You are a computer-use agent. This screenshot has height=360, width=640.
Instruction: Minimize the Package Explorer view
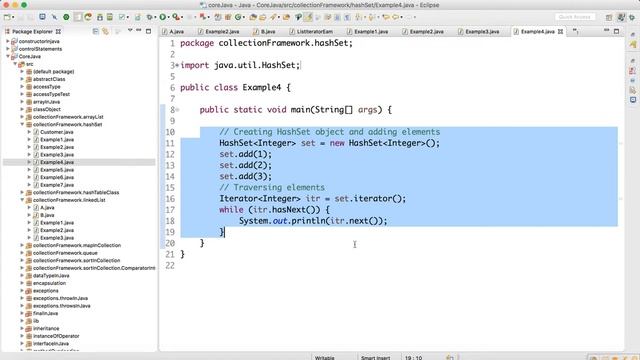click(139, 31)
